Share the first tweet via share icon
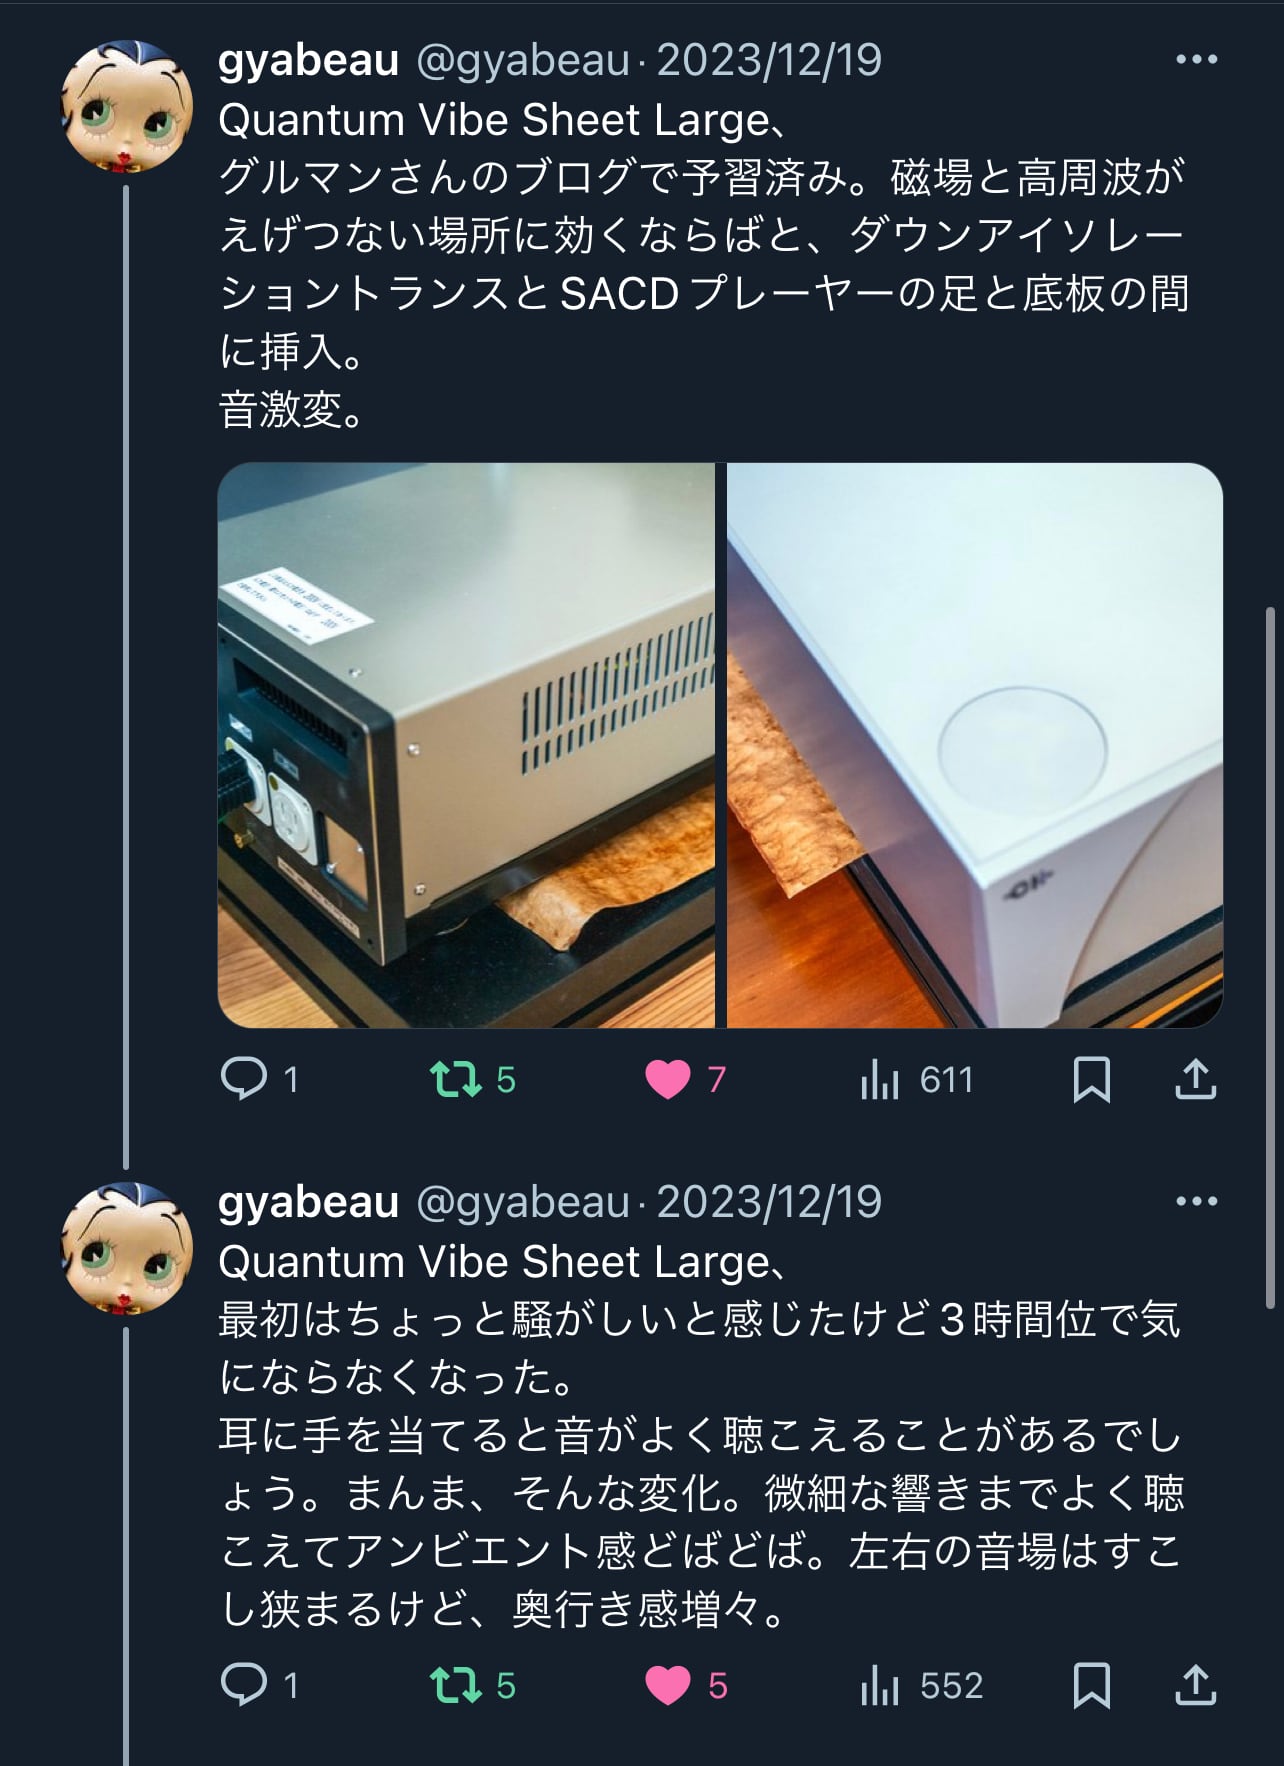Image resolution: width=1284 pixels, height=1766 pixels. pos(1196,1079)
